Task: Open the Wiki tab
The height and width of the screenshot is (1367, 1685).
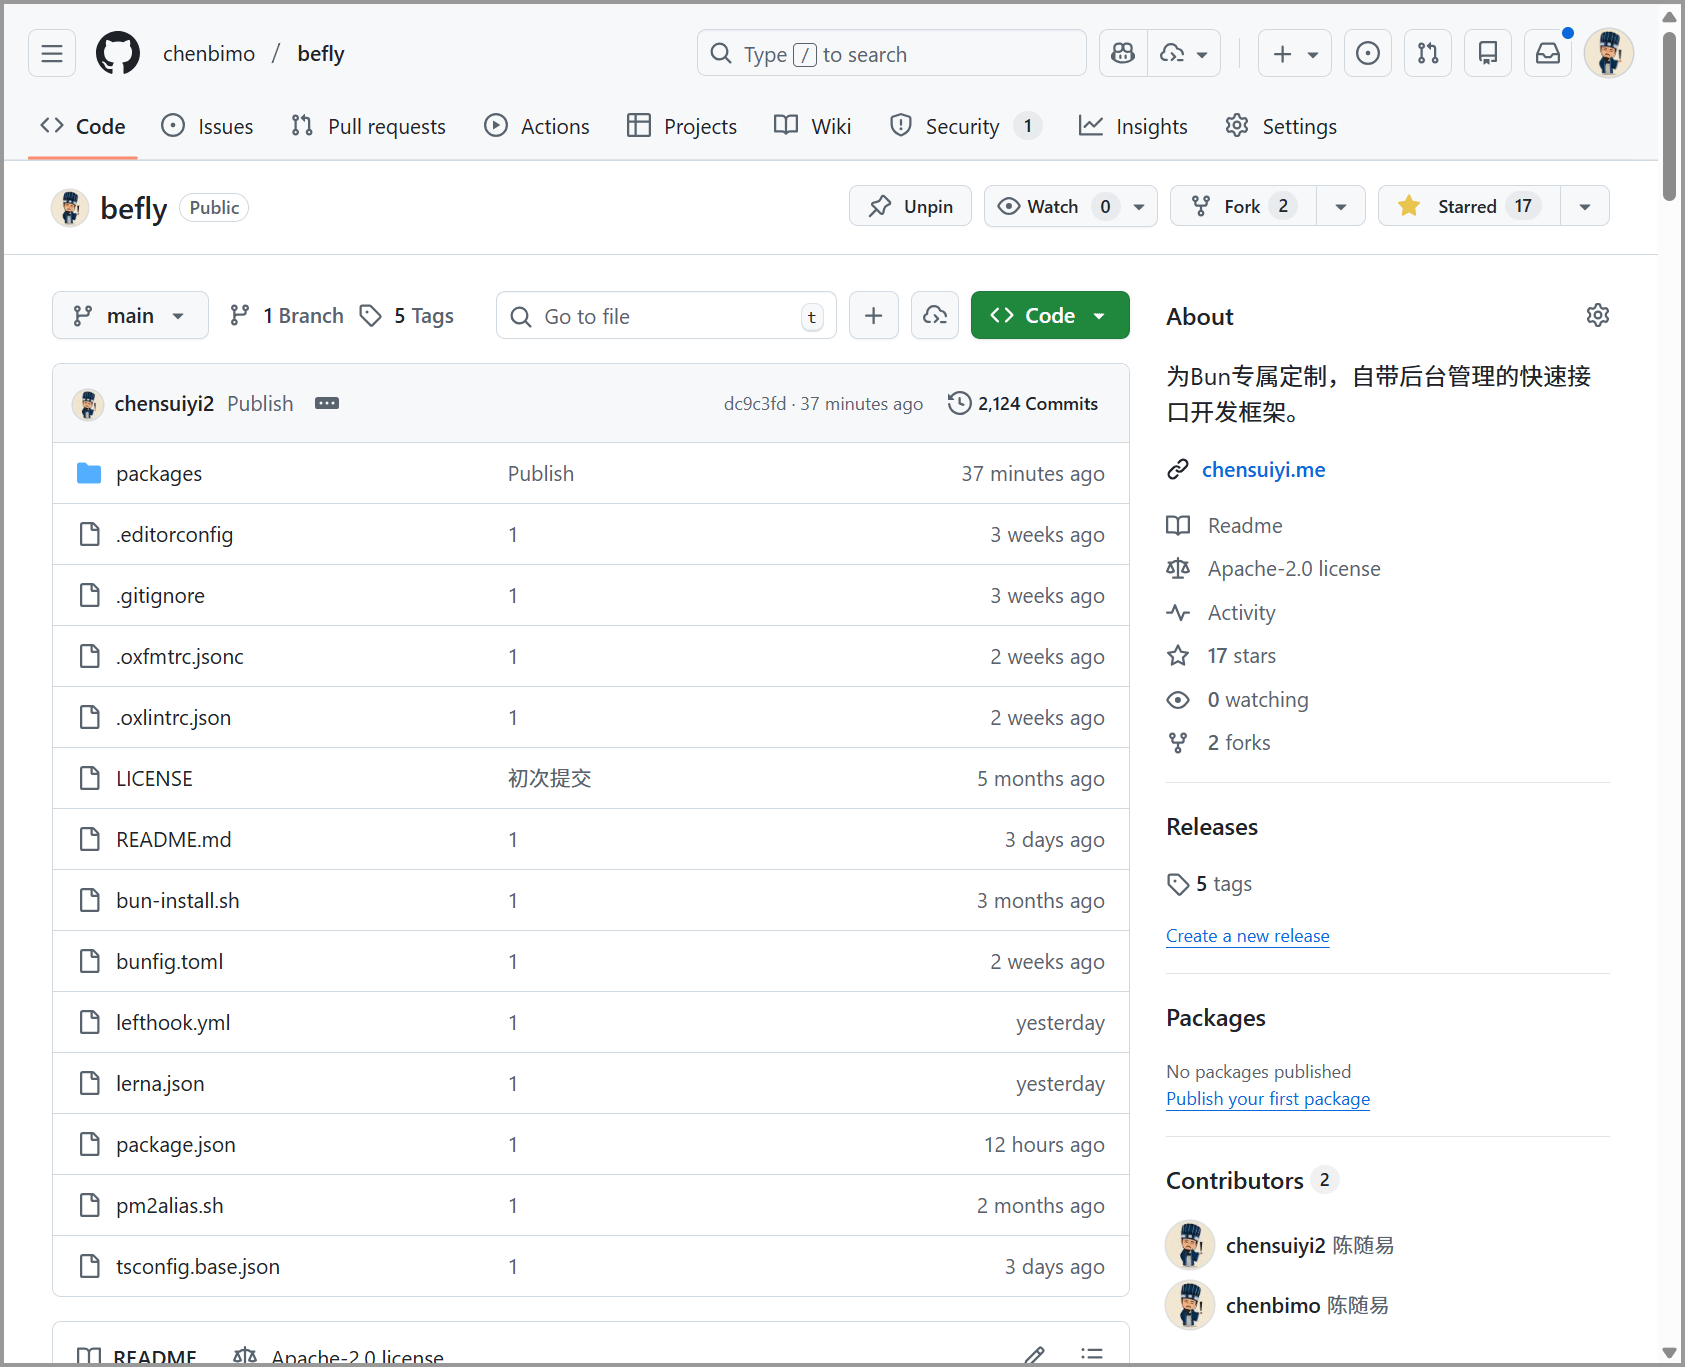Action: click(813, 127)
